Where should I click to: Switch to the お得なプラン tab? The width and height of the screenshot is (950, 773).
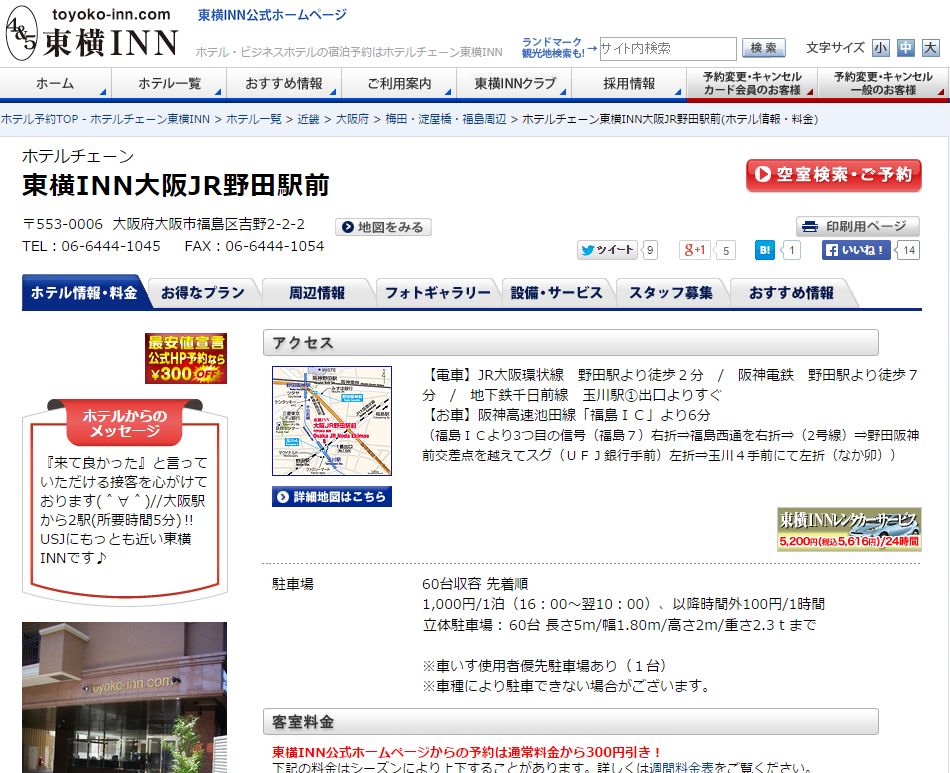[202, 293]
